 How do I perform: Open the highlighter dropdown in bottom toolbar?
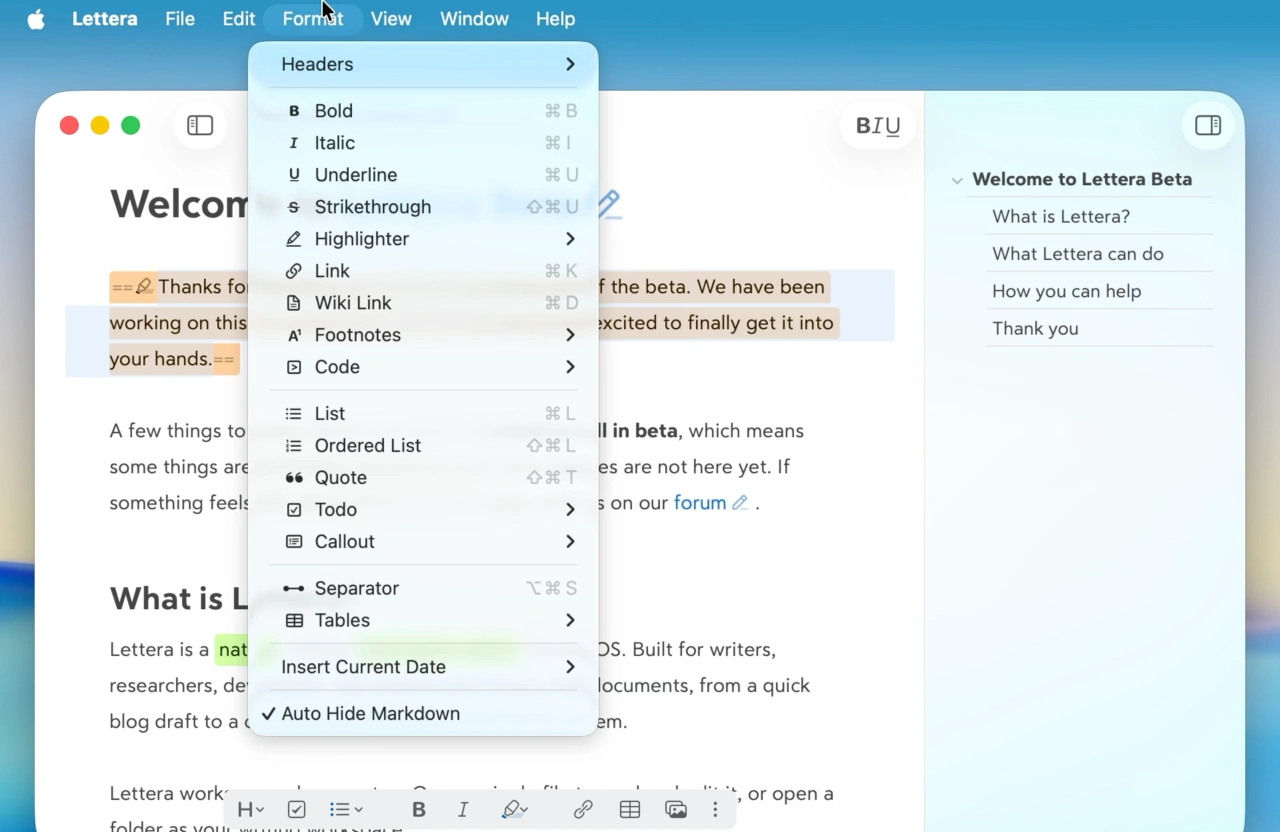(x=514, y=809)
